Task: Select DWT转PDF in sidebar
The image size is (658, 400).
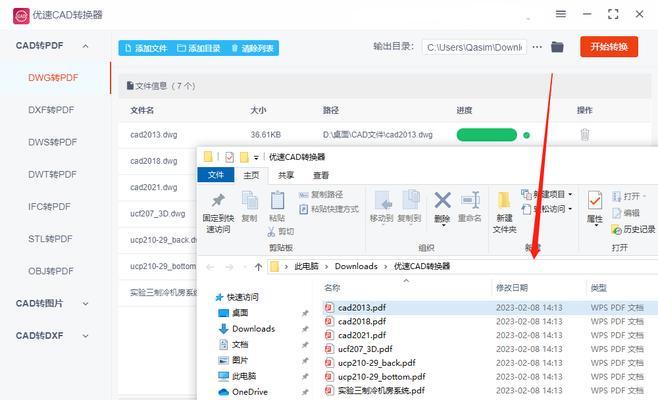Action: tap(52, 174)
